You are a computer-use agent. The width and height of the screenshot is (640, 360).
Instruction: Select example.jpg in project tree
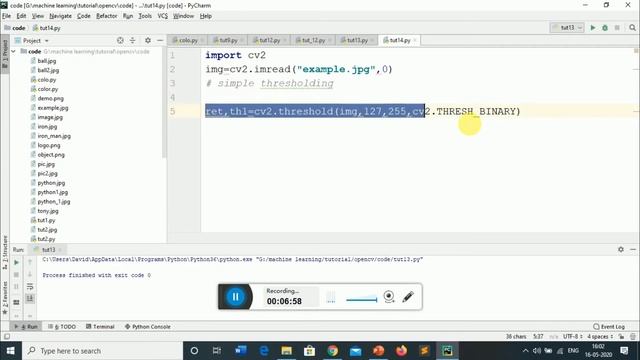tap(53, 108)
